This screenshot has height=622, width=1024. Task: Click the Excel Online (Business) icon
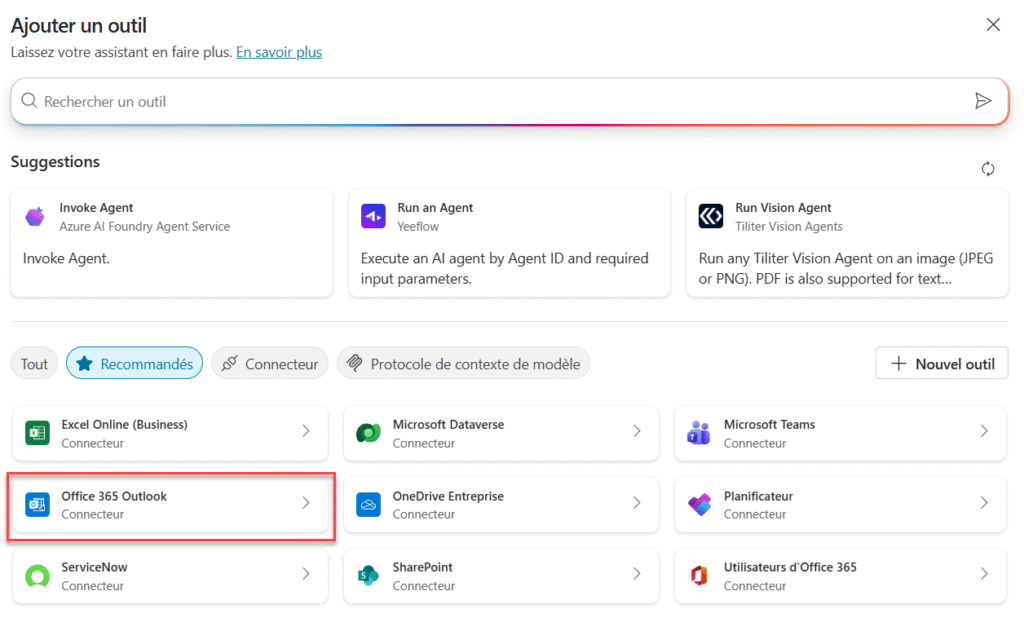(38, 433)
